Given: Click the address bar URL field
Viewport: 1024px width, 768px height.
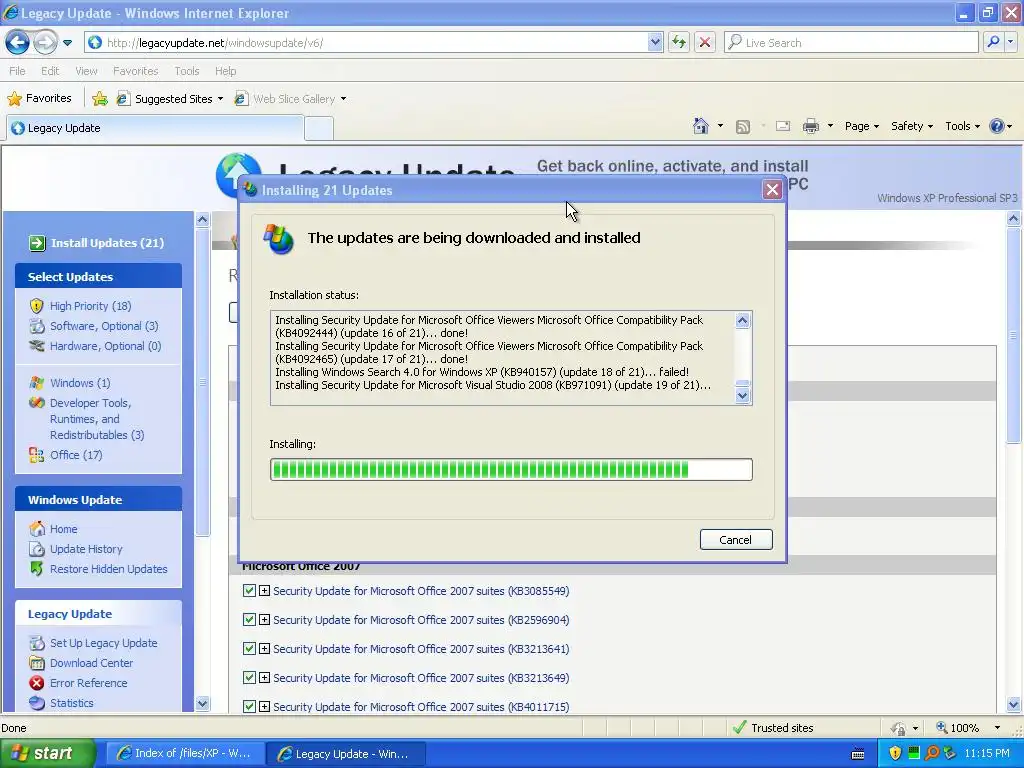Looking at the screenshot, I should click(376, 42).
